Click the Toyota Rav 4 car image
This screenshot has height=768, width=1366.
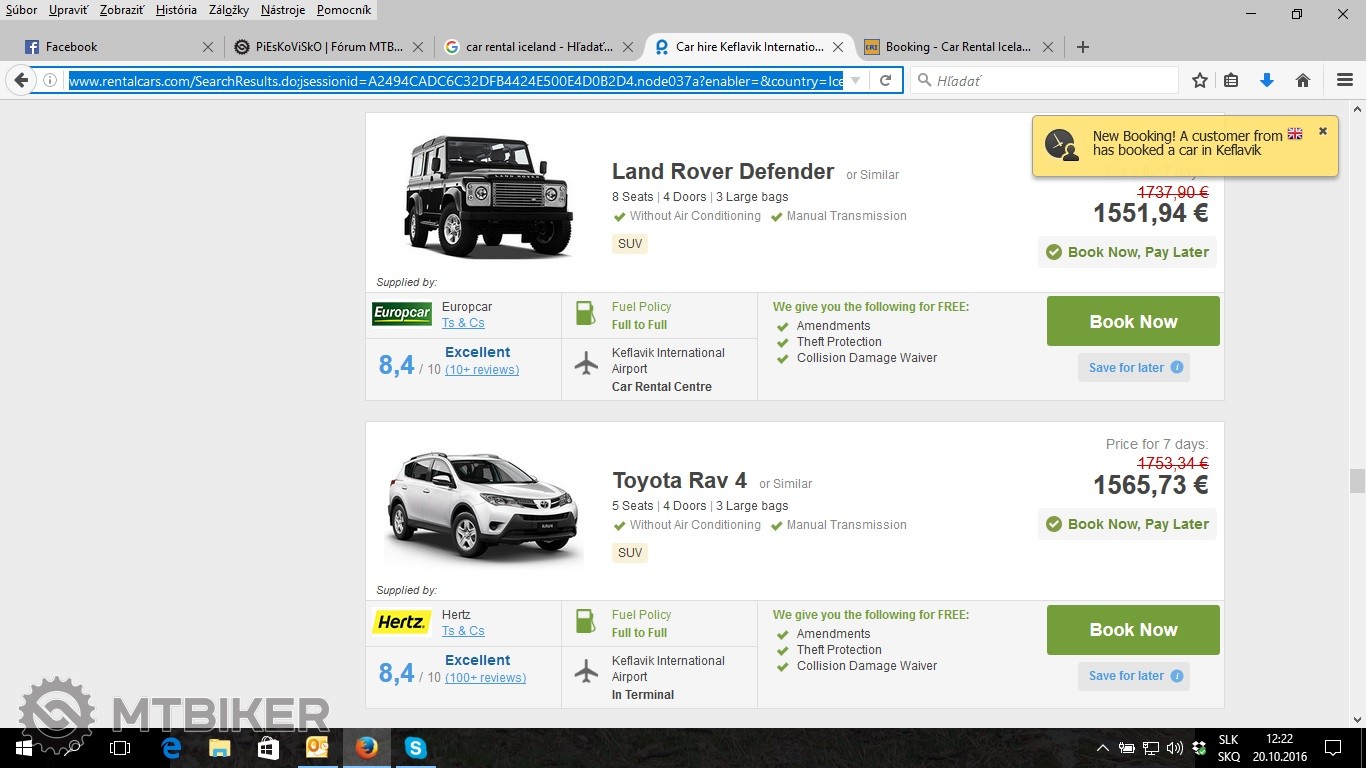(481, 506)
